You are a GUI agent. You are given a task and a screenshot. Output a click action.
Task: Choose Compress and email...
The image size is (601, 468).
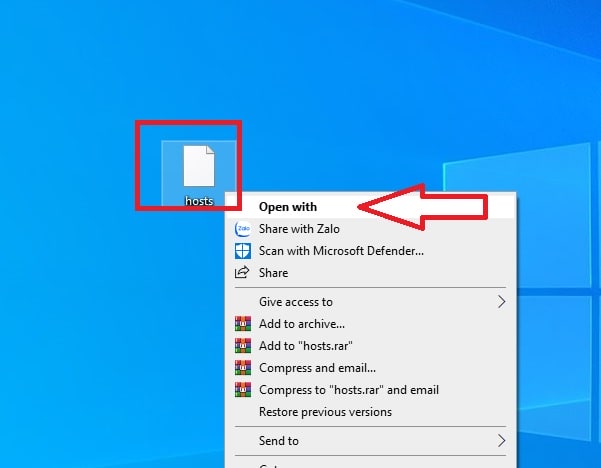click(370, 368)
